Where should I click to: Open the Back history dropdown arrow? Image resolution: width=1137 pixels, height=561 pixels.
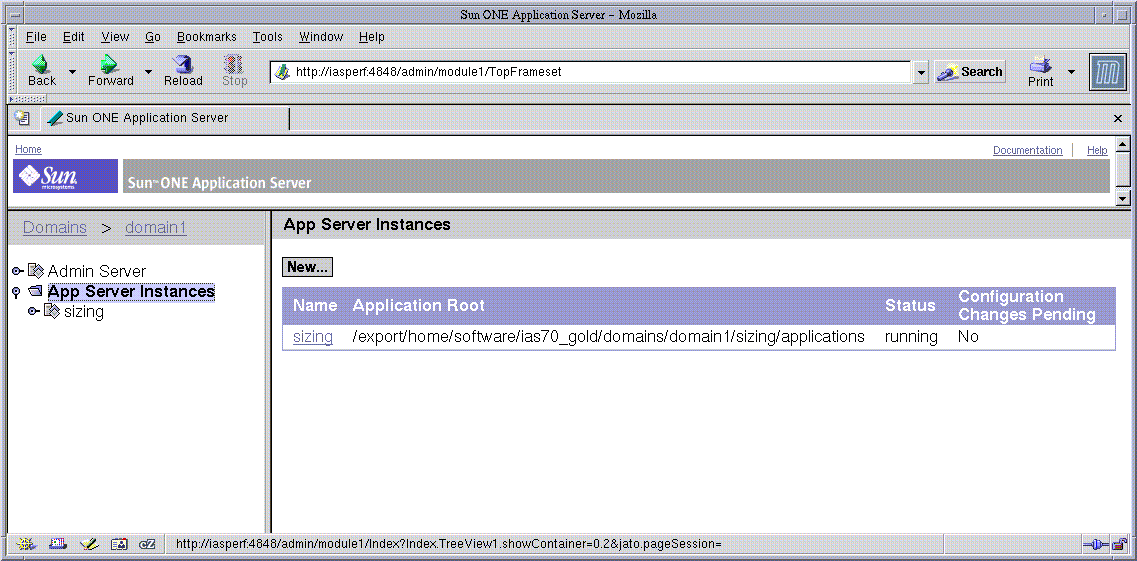pyautogui.click(x=72, y=72)
